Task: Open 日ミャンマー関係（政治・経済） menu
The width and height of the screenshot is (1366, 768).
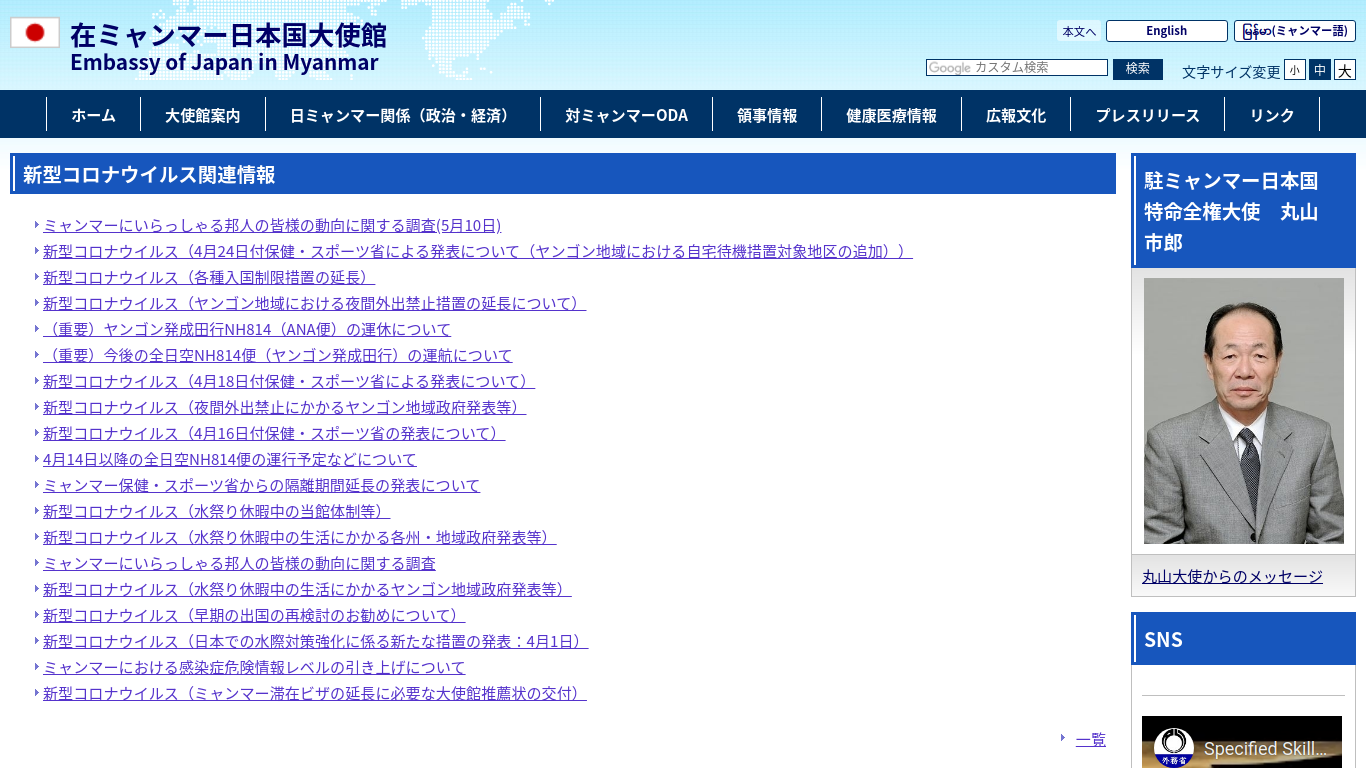Action: (403, 115)
